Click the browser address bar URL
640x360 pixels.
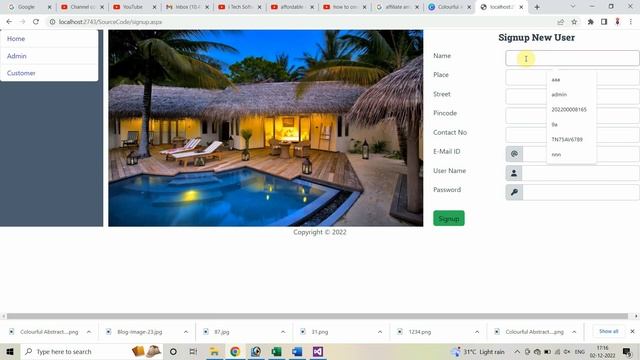point(110,22)
